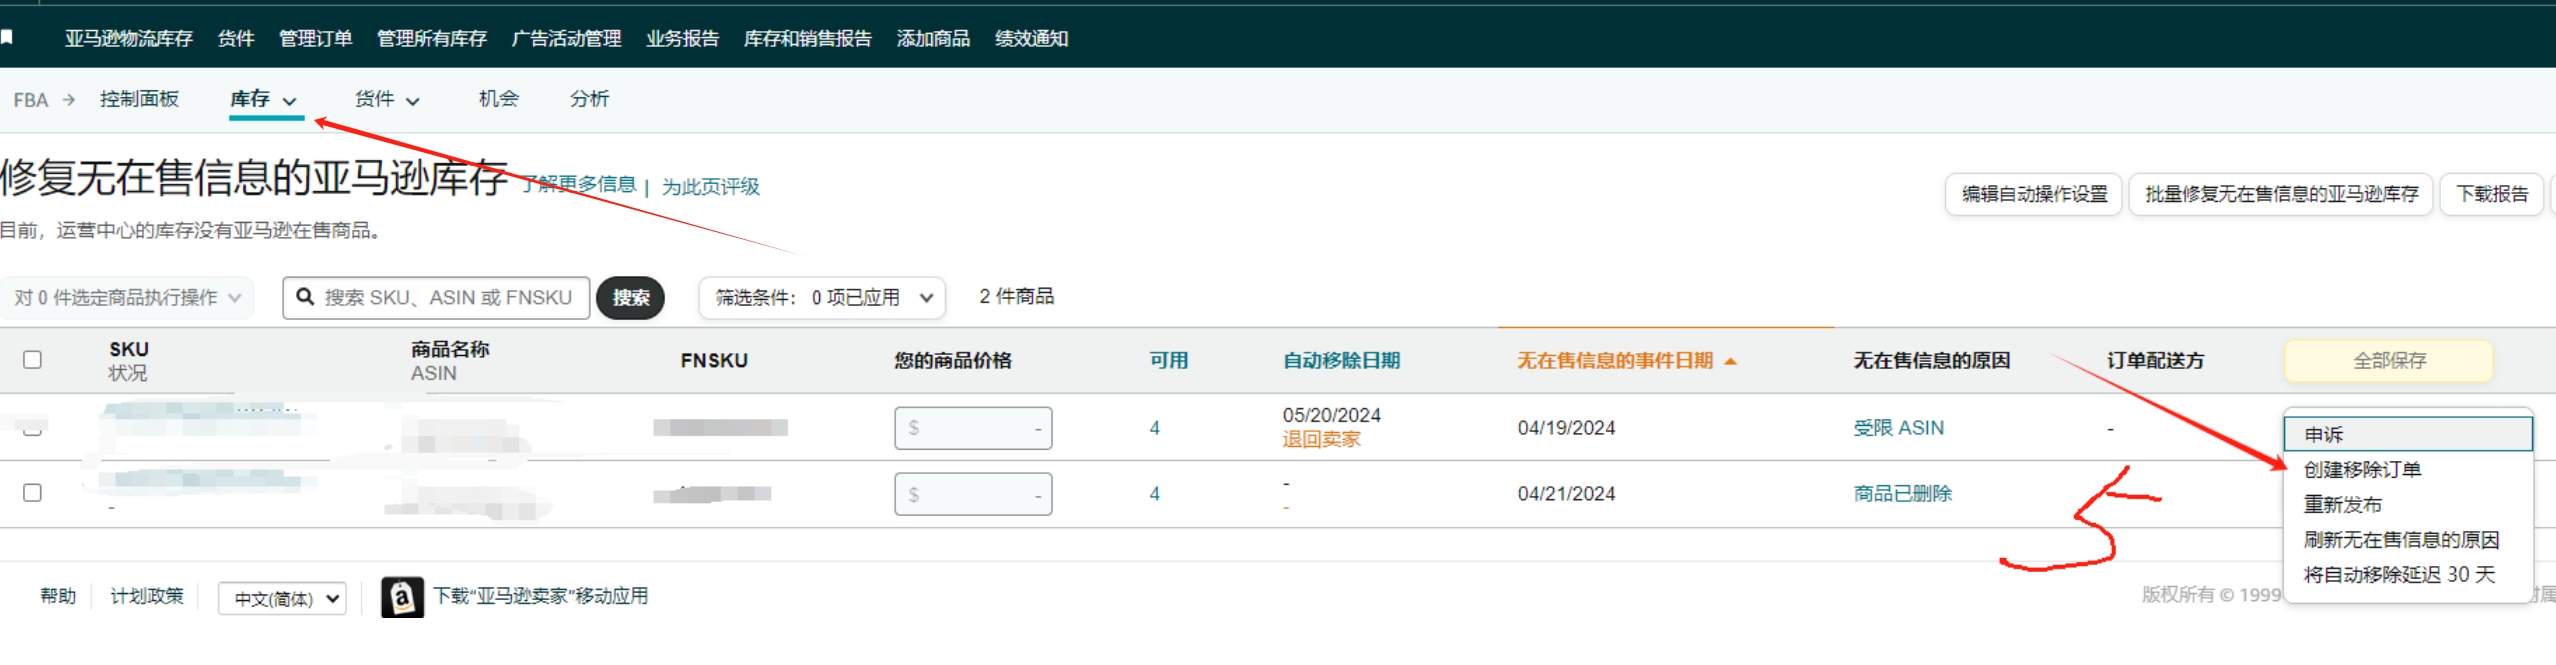
Task: Open 亚马逊物流库存 in the top menu
Action: (129, 39)
